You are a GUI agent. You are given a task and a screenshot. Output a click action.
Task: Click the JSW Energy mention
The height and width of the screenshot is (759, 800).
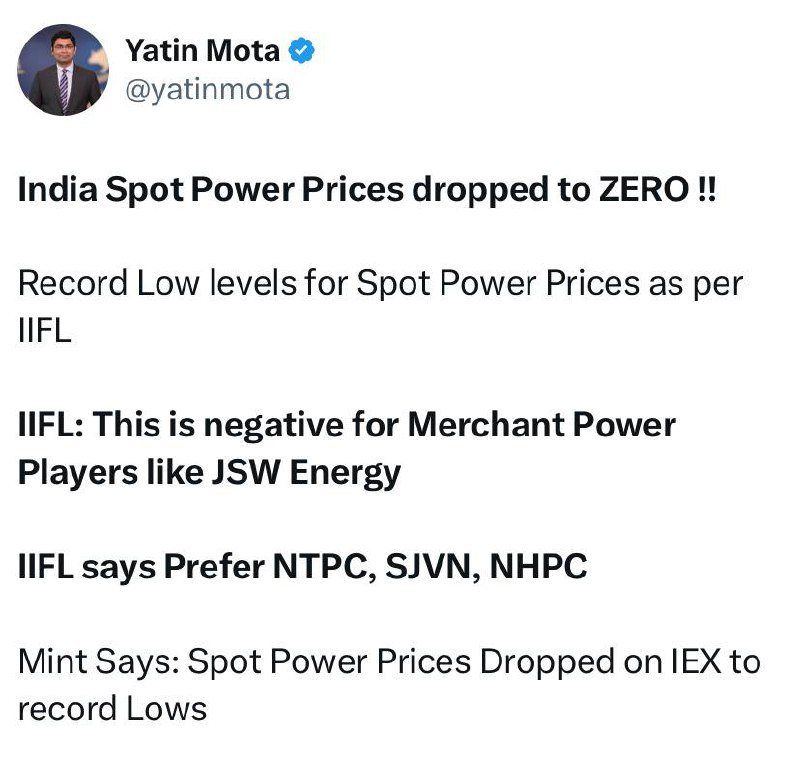tap(306, 473)
